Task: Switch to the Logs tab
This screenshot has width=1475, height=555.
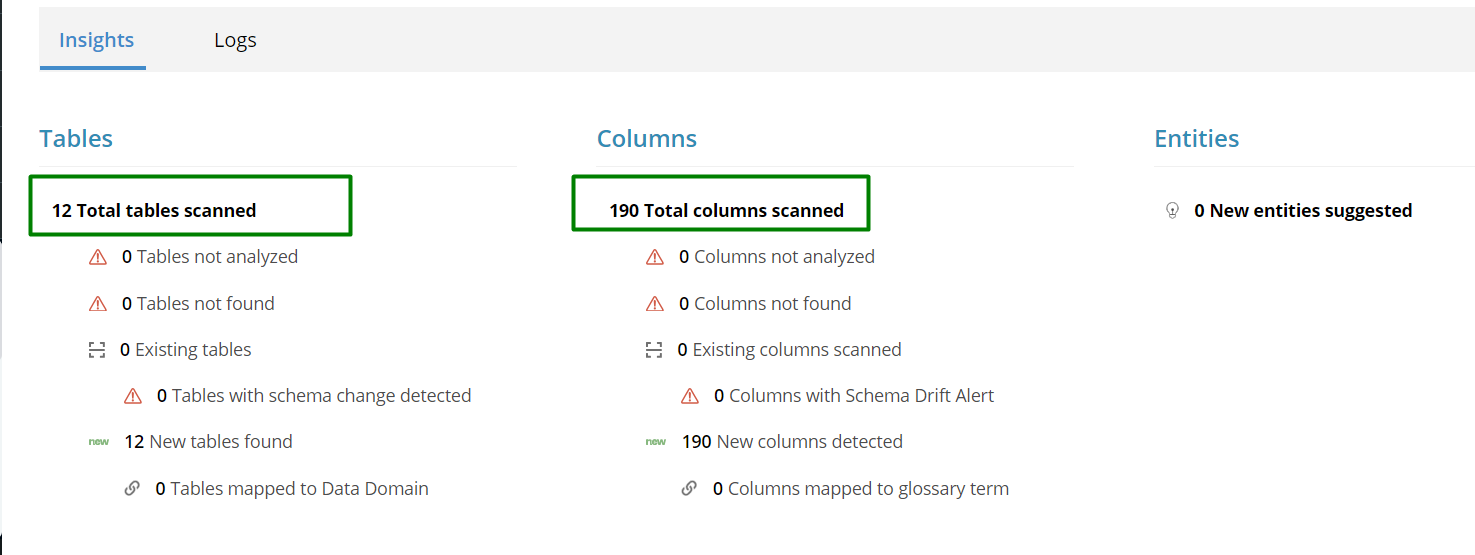Action: pyautogui.click(x=235, y=40)
